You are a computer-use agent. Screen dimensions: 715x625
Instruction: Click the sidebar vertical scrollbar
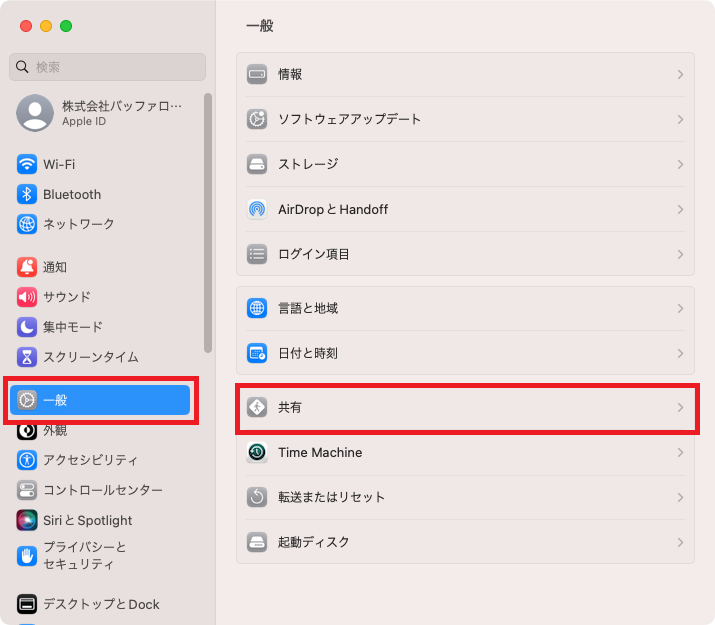tap(208, 222)
